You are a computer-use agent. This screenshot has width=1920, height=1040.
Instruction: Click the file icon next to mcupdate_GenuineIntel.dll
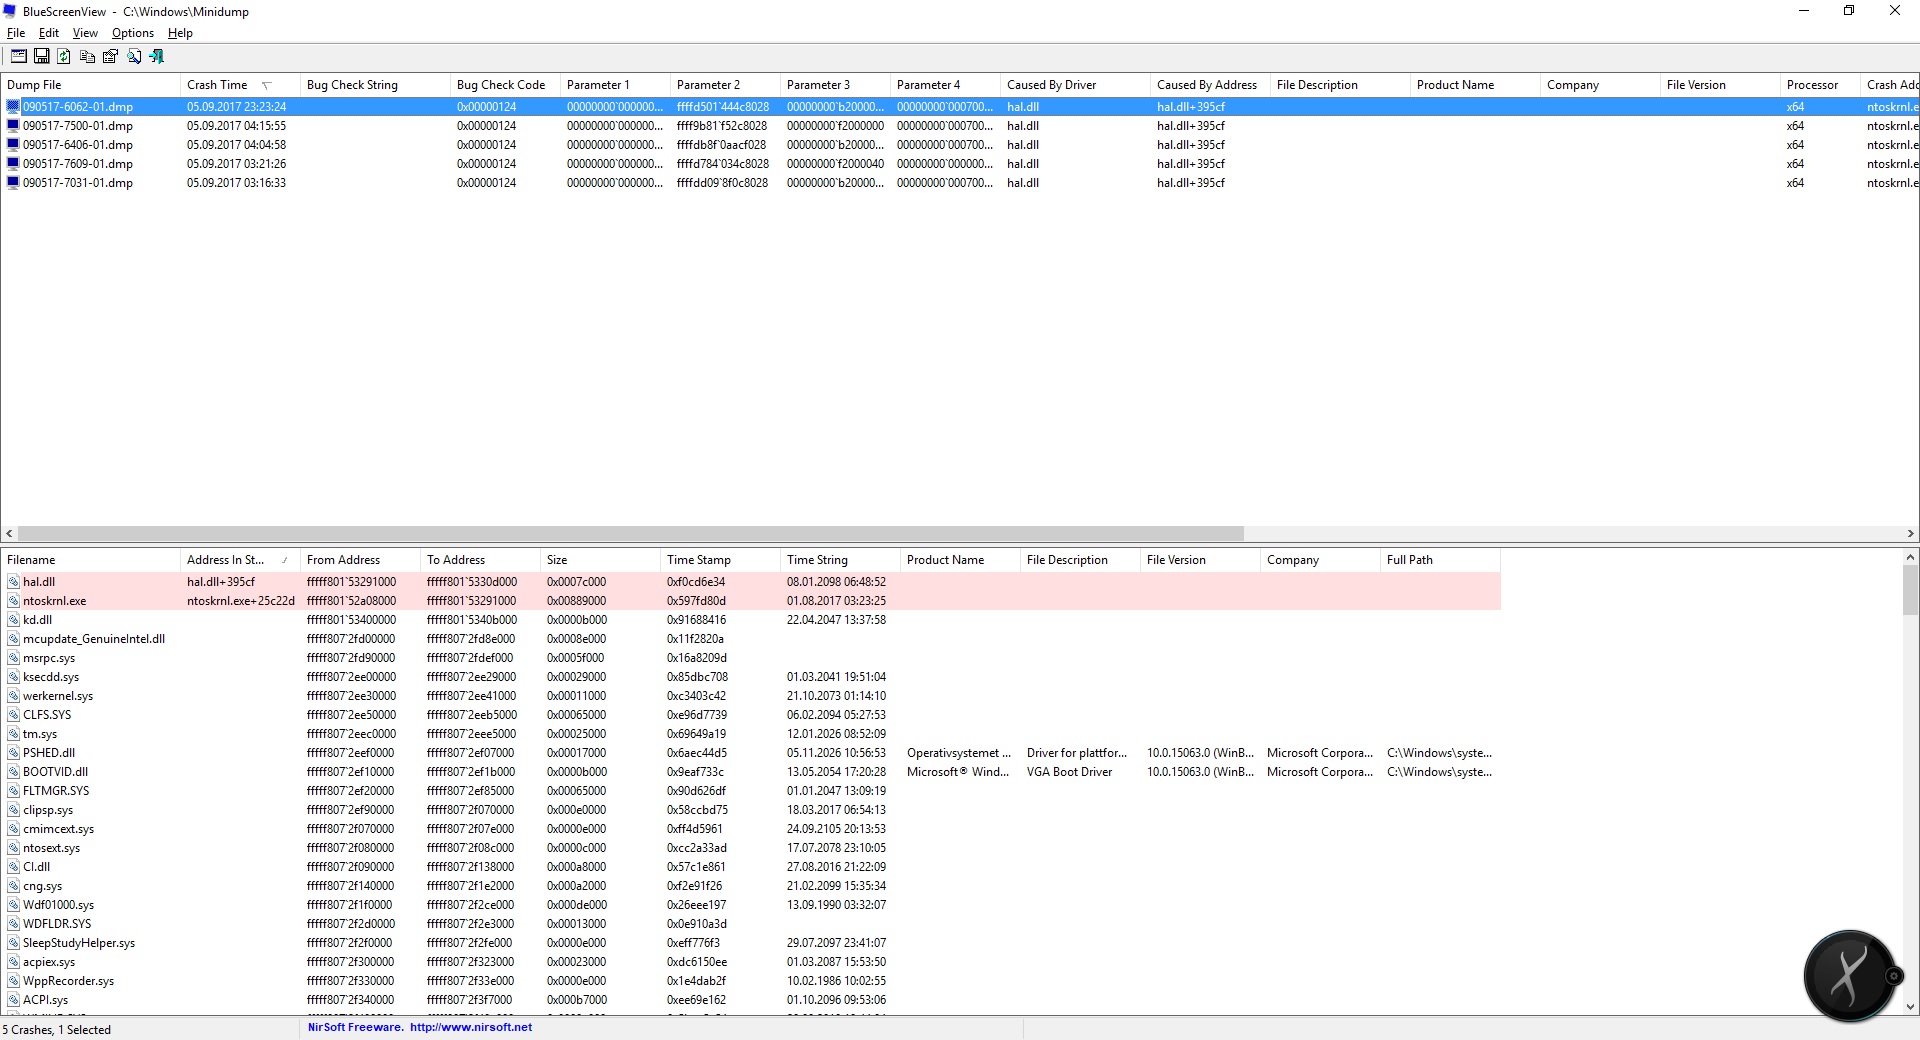coord(13,639)
